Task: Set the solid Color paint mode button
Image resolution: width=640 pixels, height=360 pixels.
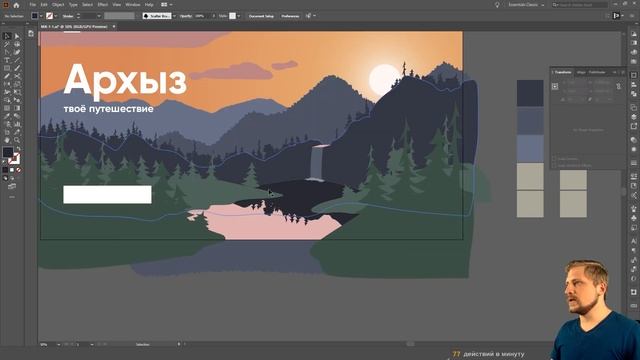Action: pyautogui.click(x=5, y=170)
